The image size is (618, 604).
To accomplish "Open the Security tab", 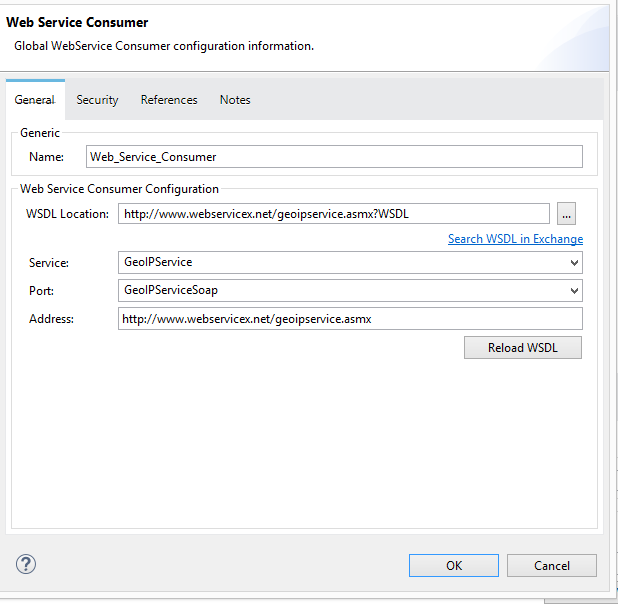I will pyautogui.click(x=97, y=100).
